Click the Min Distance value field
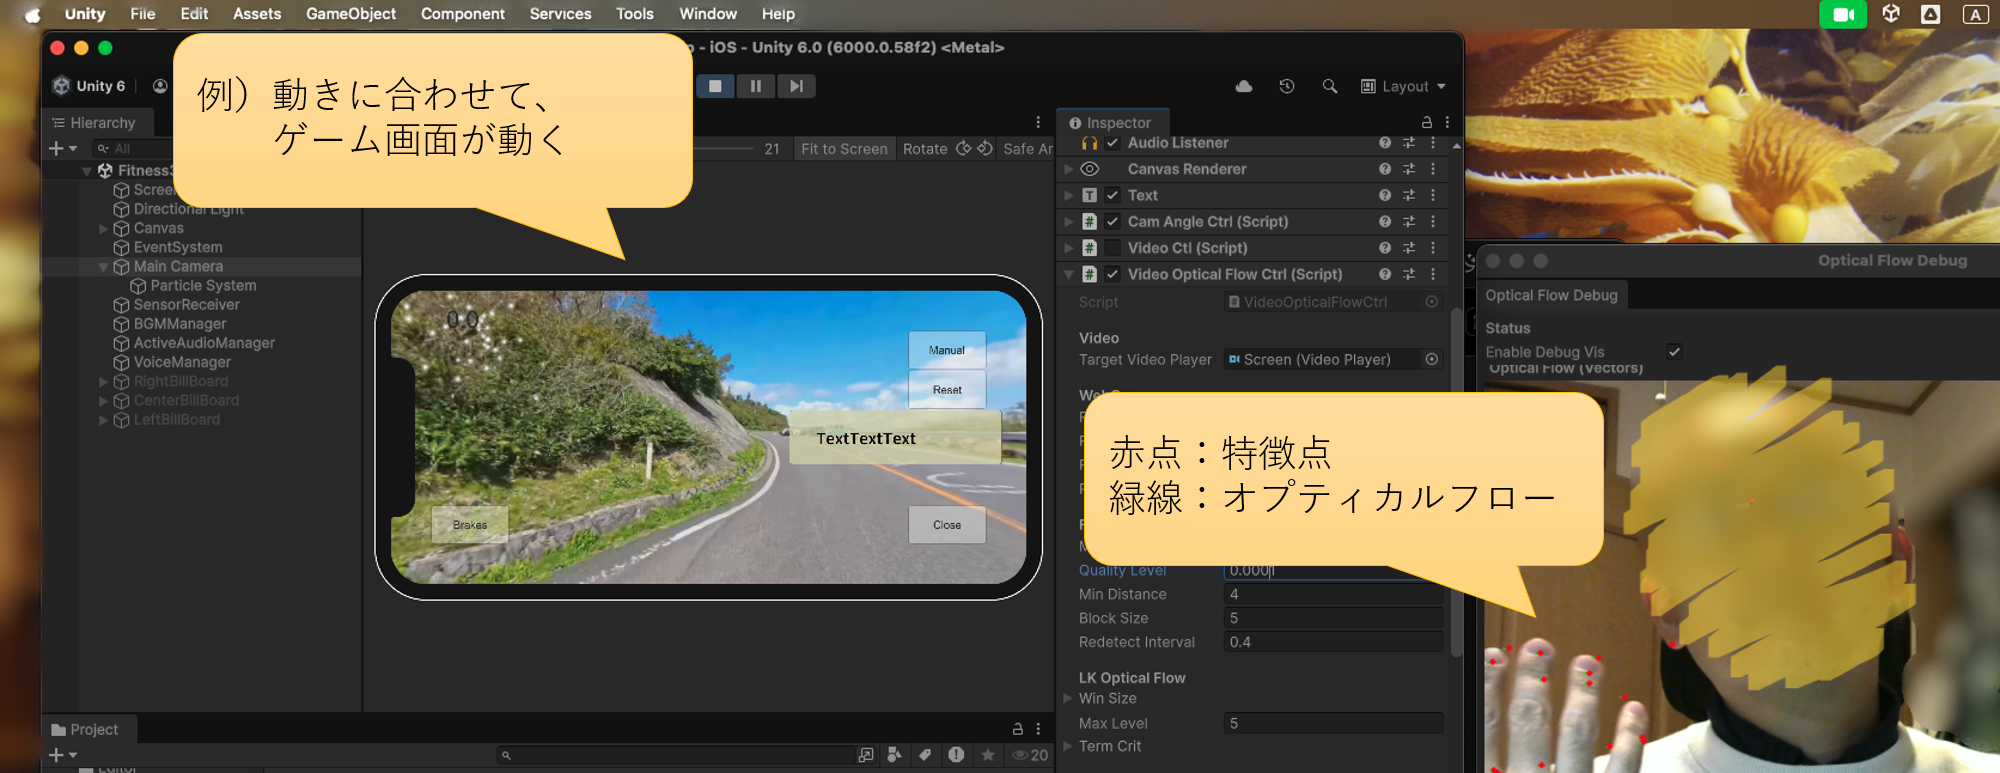The height and width of the screenshot is (773, 2000). pos(1333,594)
